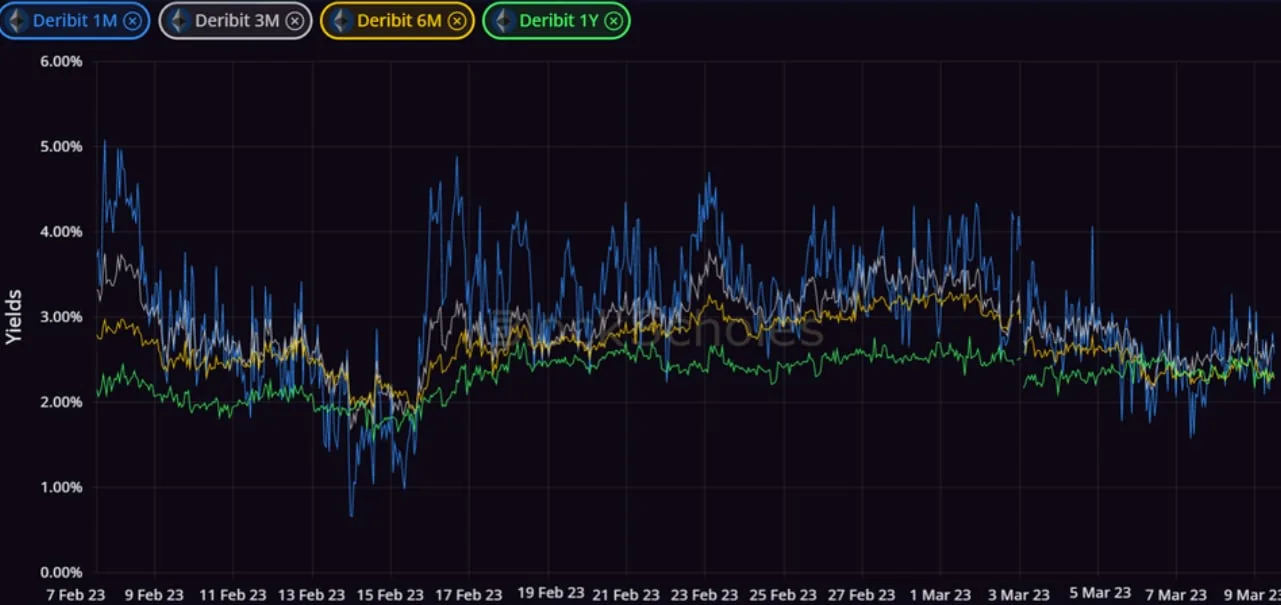
Task: Click the 9 Feb 23 date label
Action: click(x=153, y=594)
